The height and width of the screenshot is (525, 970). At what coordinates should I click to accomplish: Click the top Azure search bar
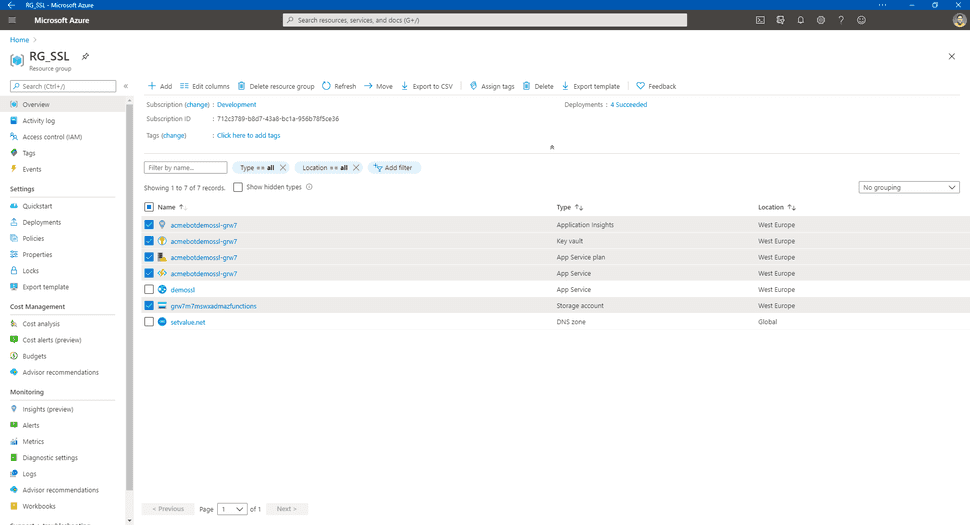point(485,20)
